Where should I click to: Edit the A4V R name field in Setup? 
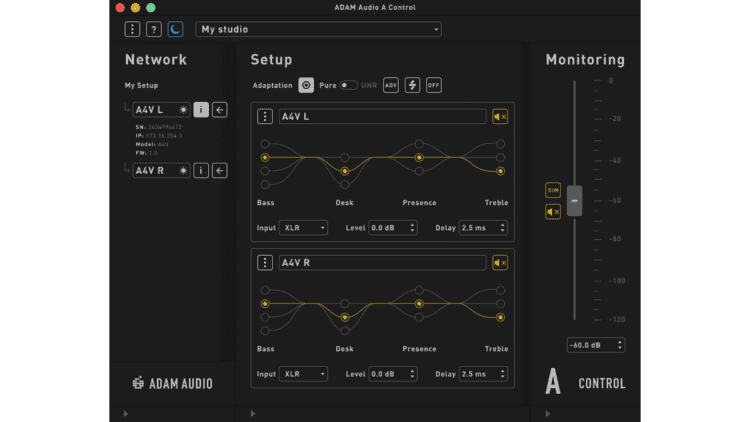click(x=382, y=263)
